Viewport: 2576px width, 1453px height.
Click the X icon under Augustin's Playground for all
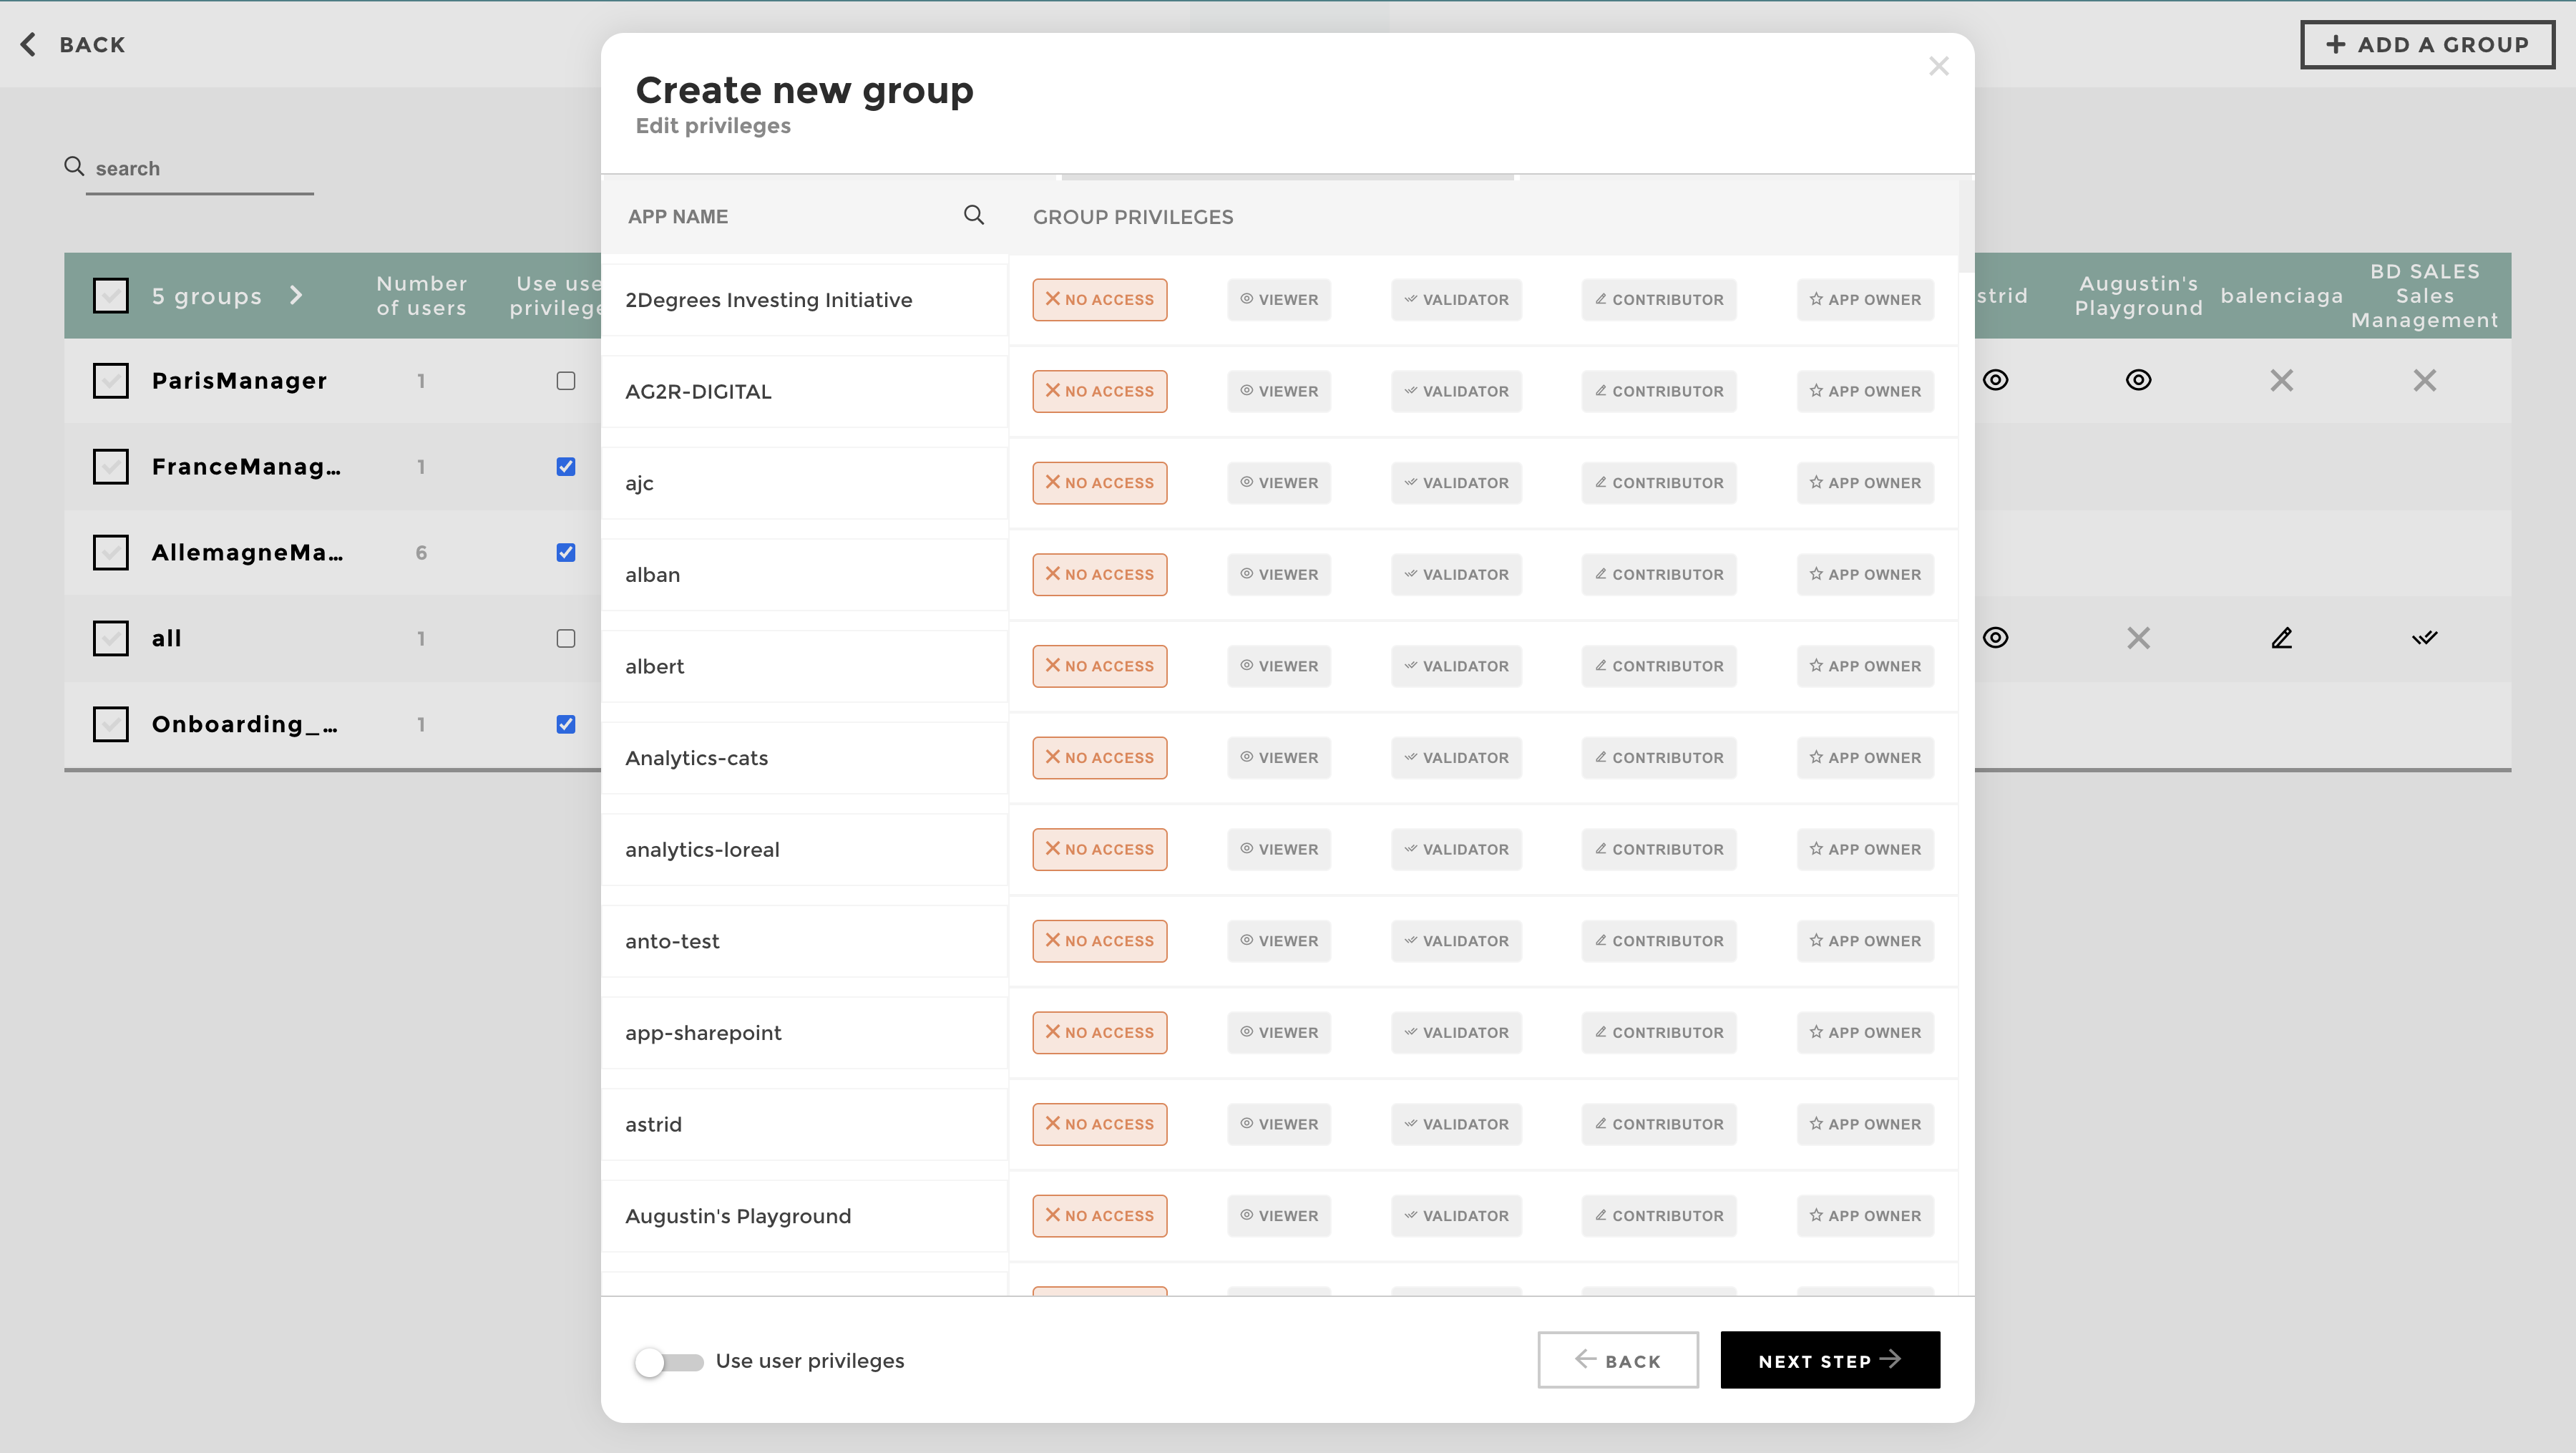coord(2139,637)
